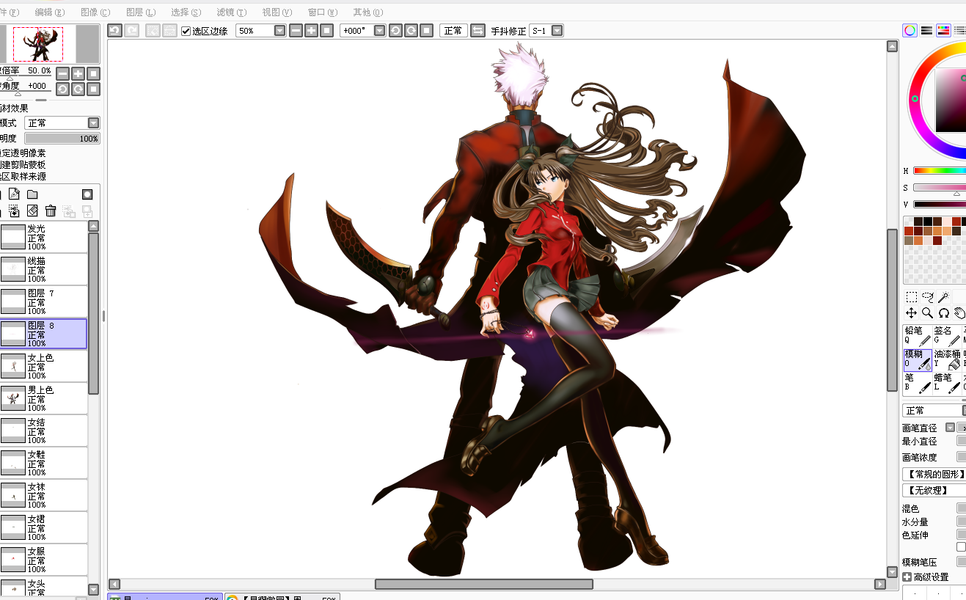Choose the 模糊 blur brush
Viewport: 966px width, 600px height.
(917, 360)
